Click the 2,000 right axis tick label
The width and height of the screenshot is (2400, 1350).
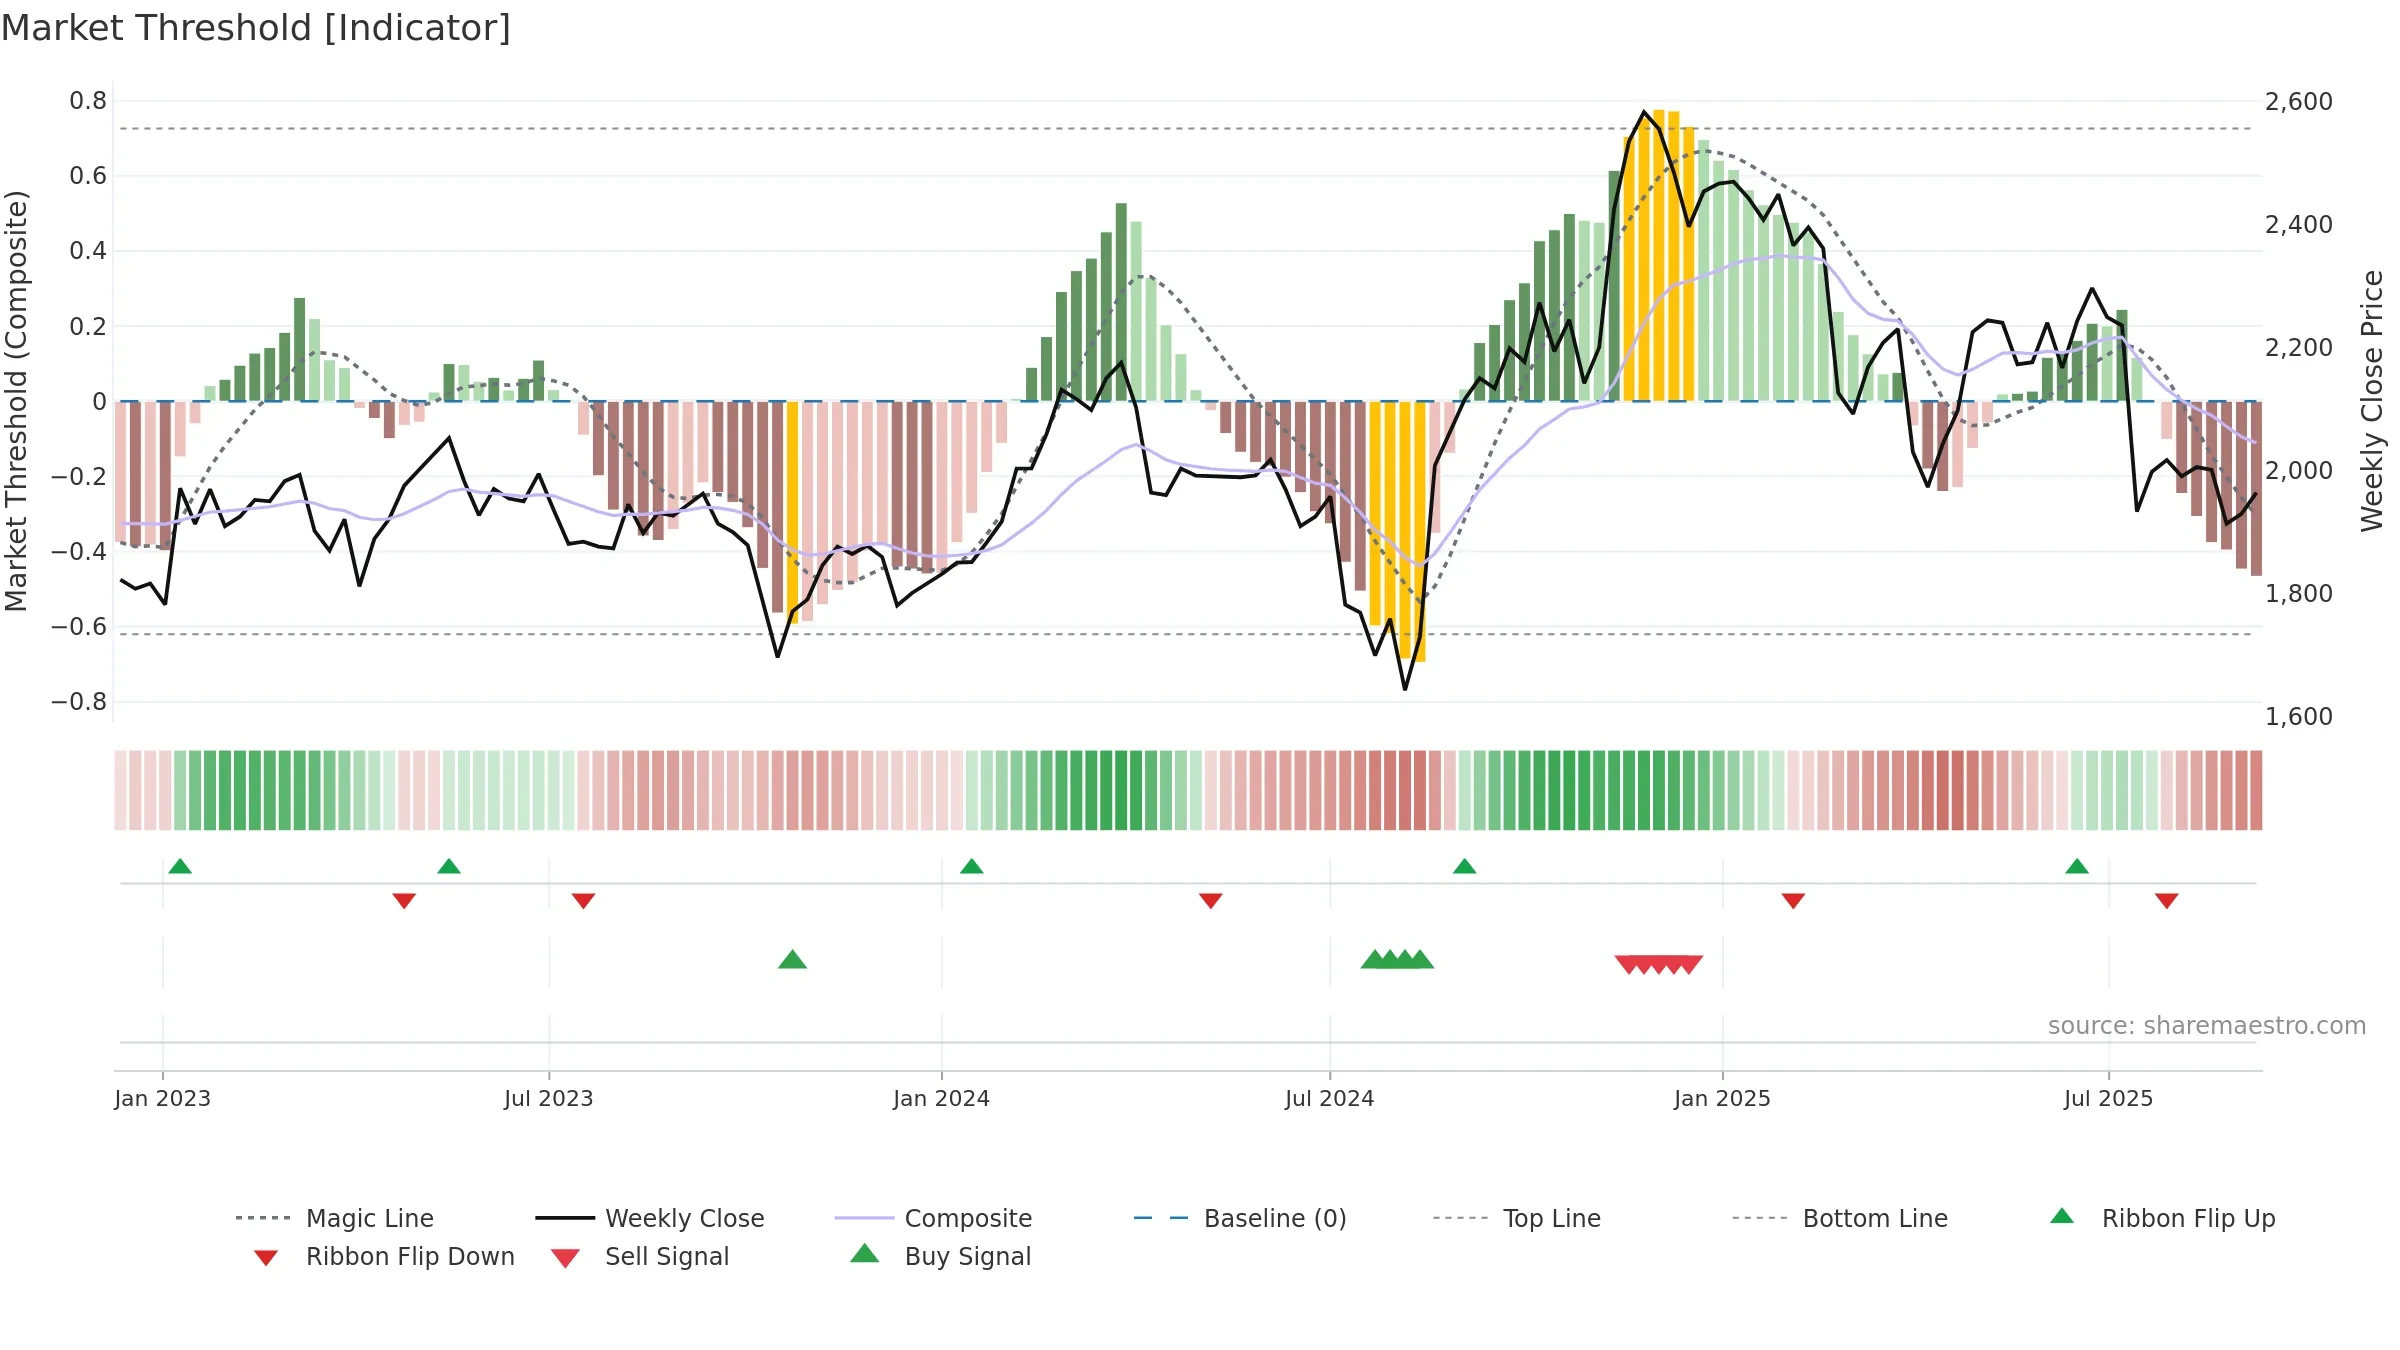[x=2299, y=470]
